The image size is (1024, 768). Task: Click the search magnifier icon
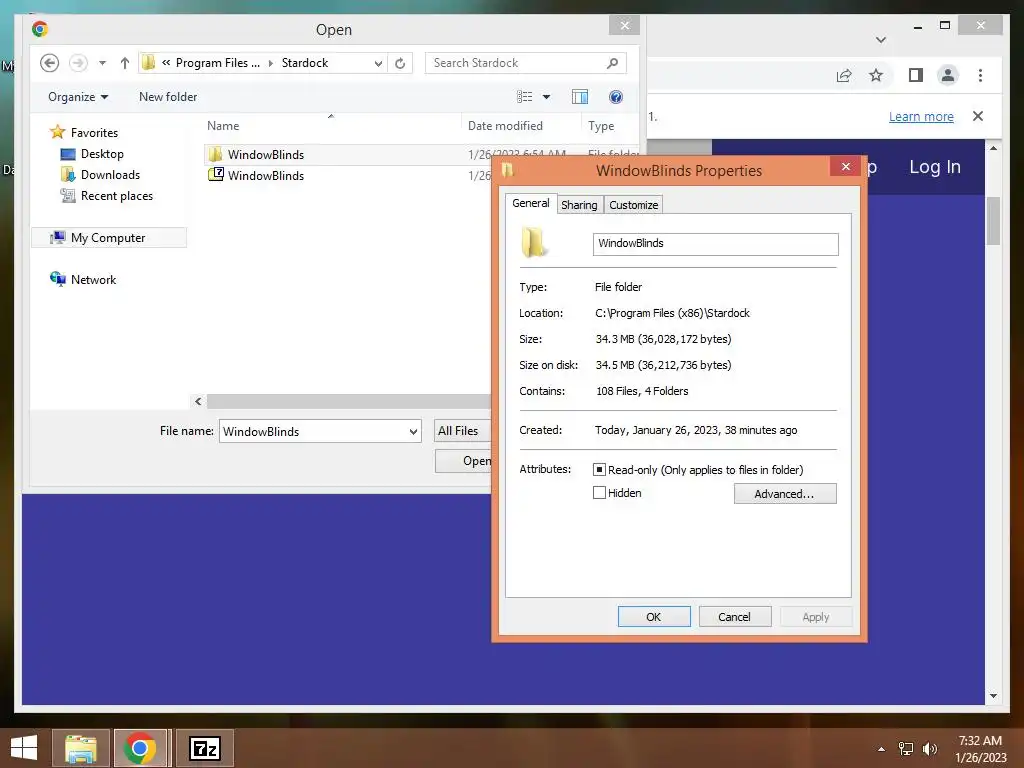click(613, 63)
